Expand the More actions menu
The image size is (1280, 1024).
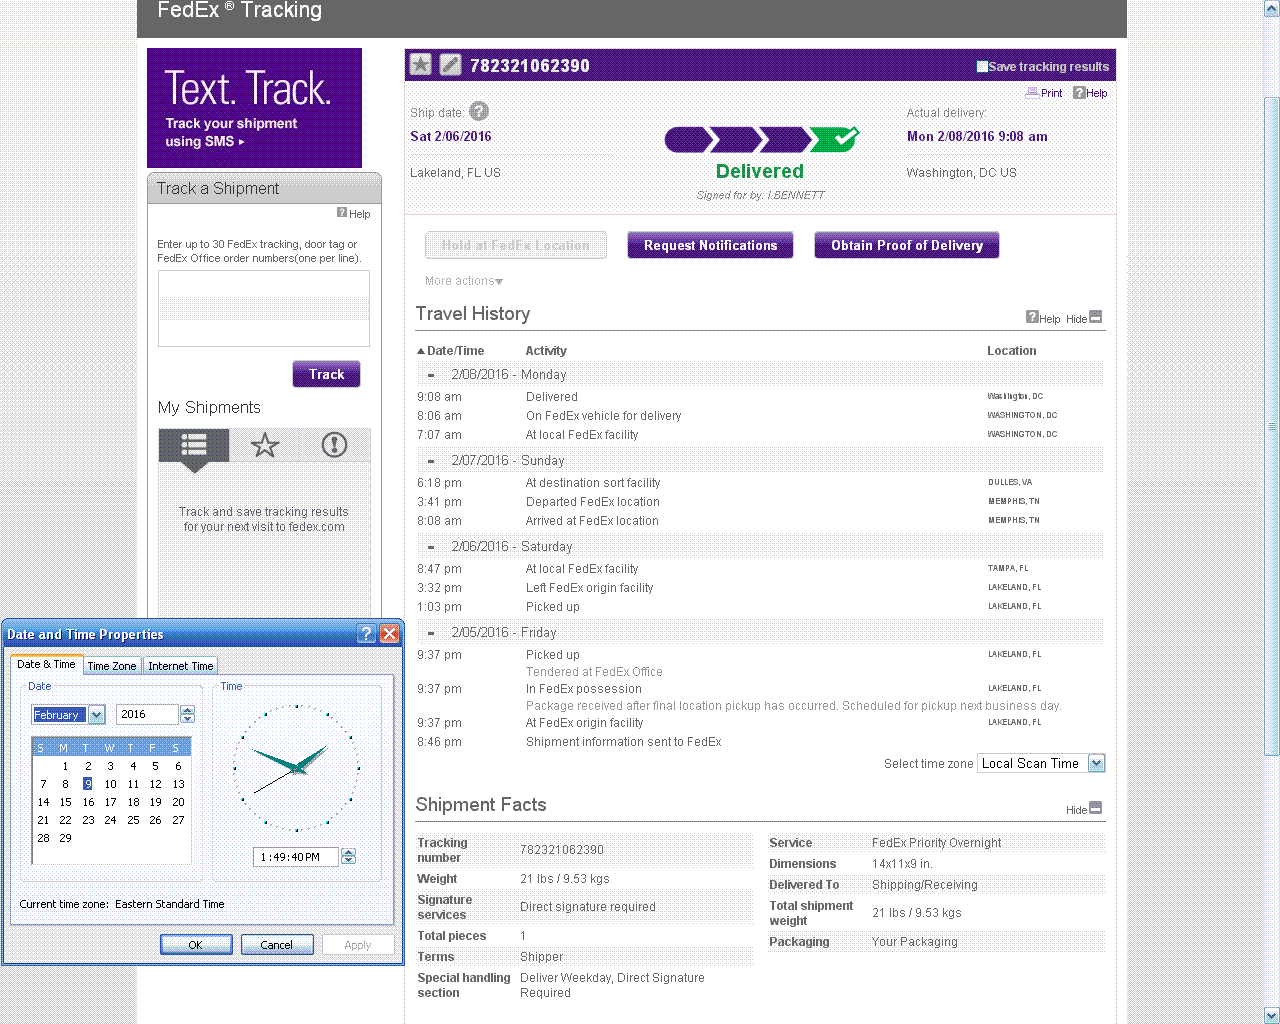[x=464, y=281]
